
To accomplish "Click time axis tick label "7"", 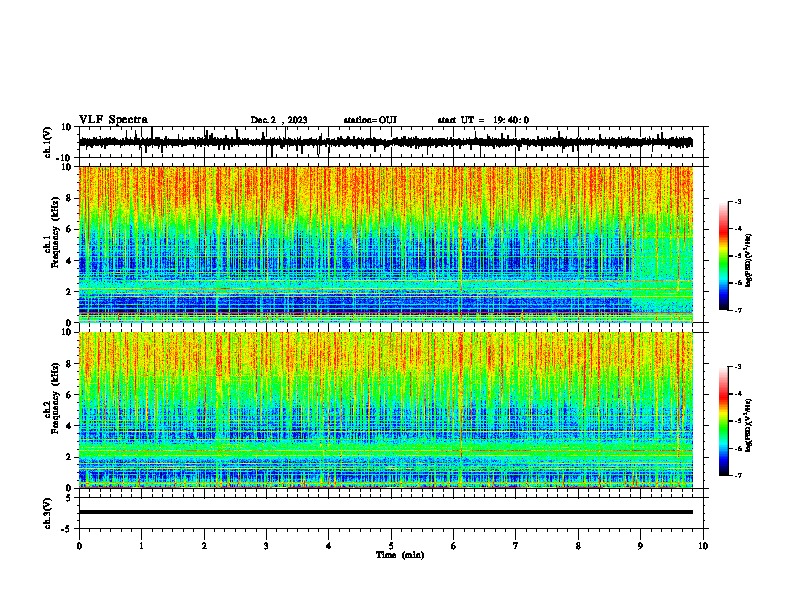I will pyautogui.click(x=515, y=546).
